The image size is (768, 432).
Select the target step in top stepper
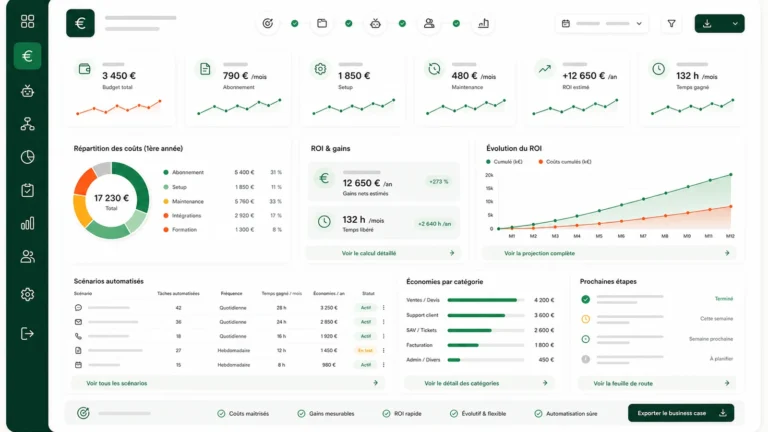(x=267, y=24)
